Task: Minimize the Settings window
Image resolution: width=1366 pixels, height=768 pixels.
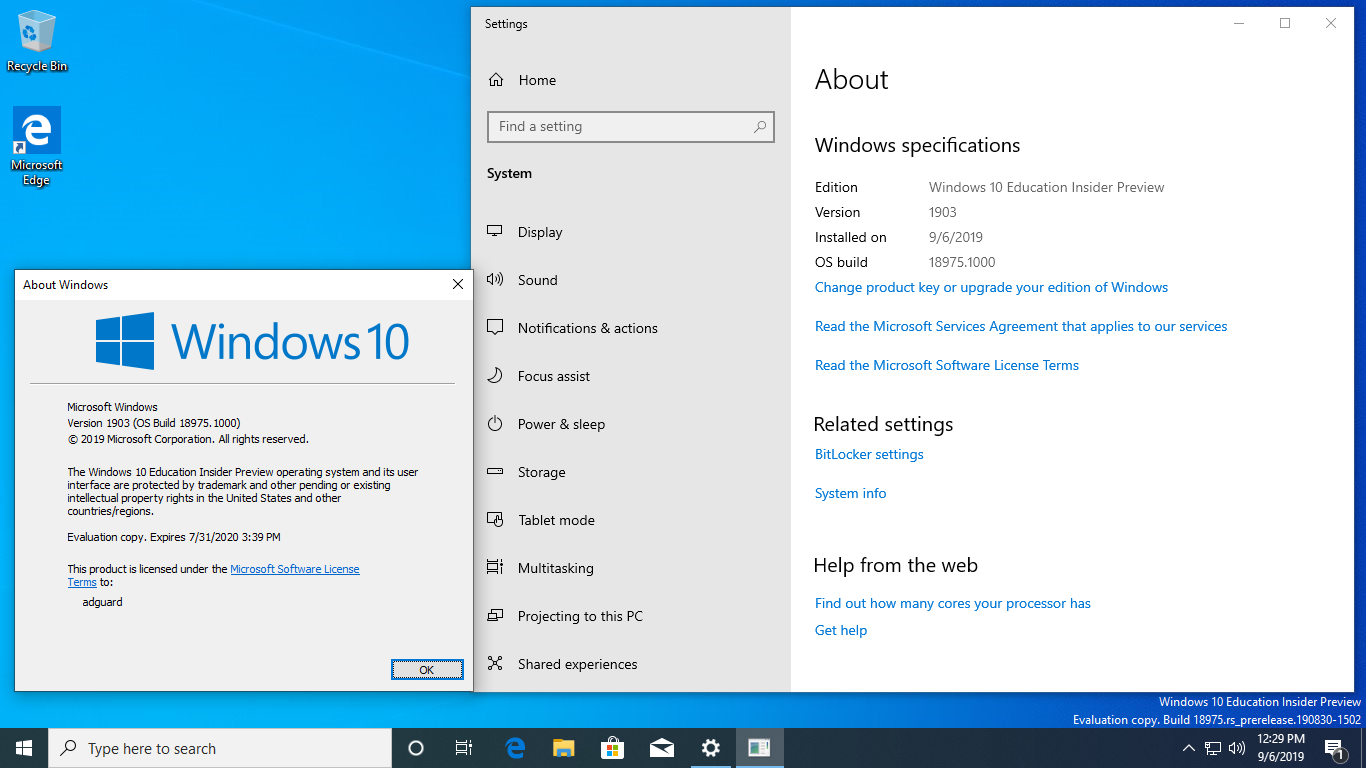Action: pos(1239,23)
